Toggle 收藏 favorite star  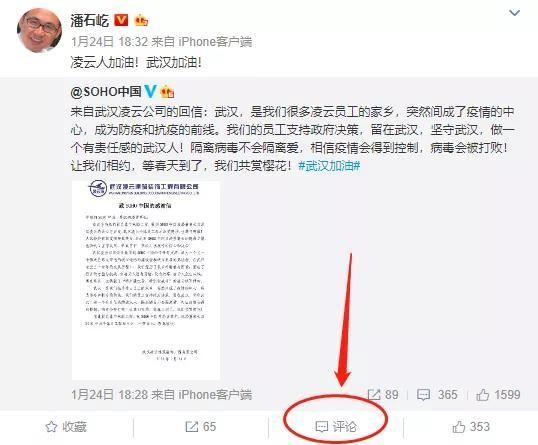pyautogui.click(x=66, y=427)
